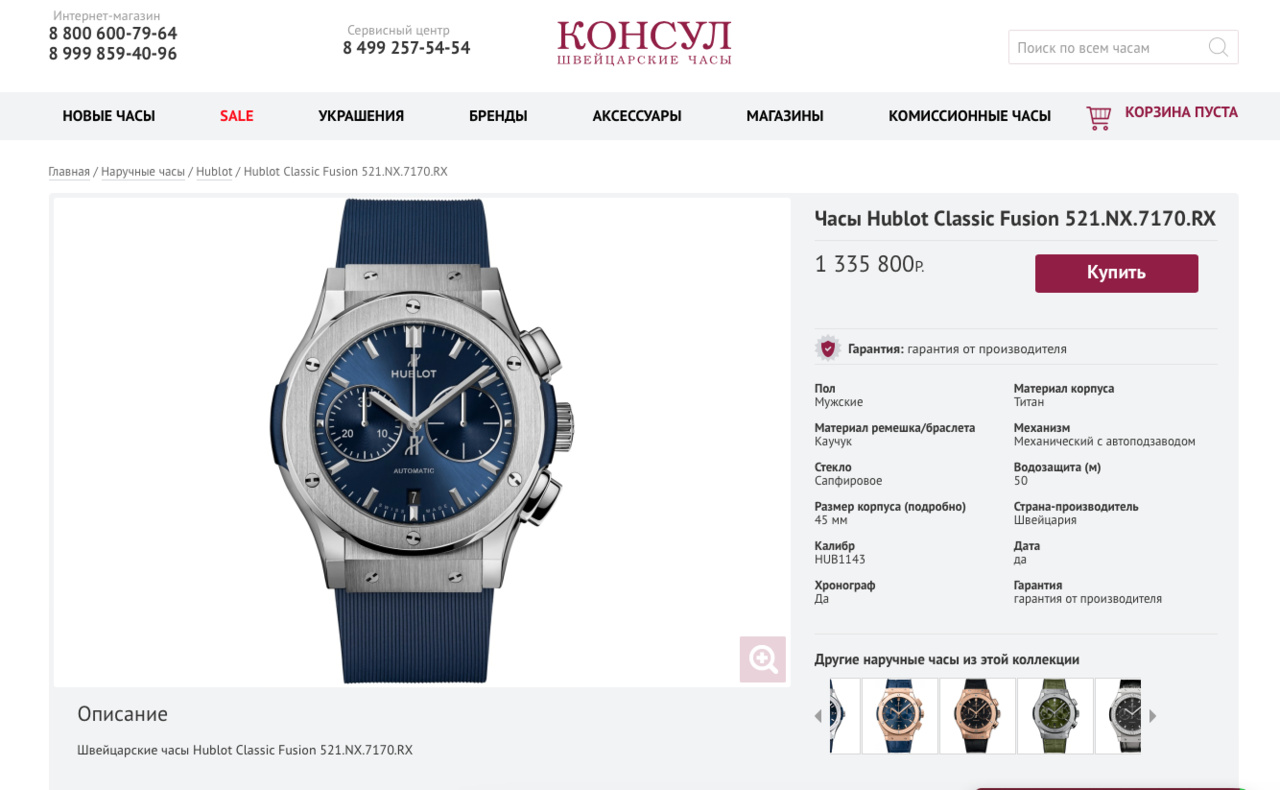
Task: Open the SALE section
Action: [237, 116]
